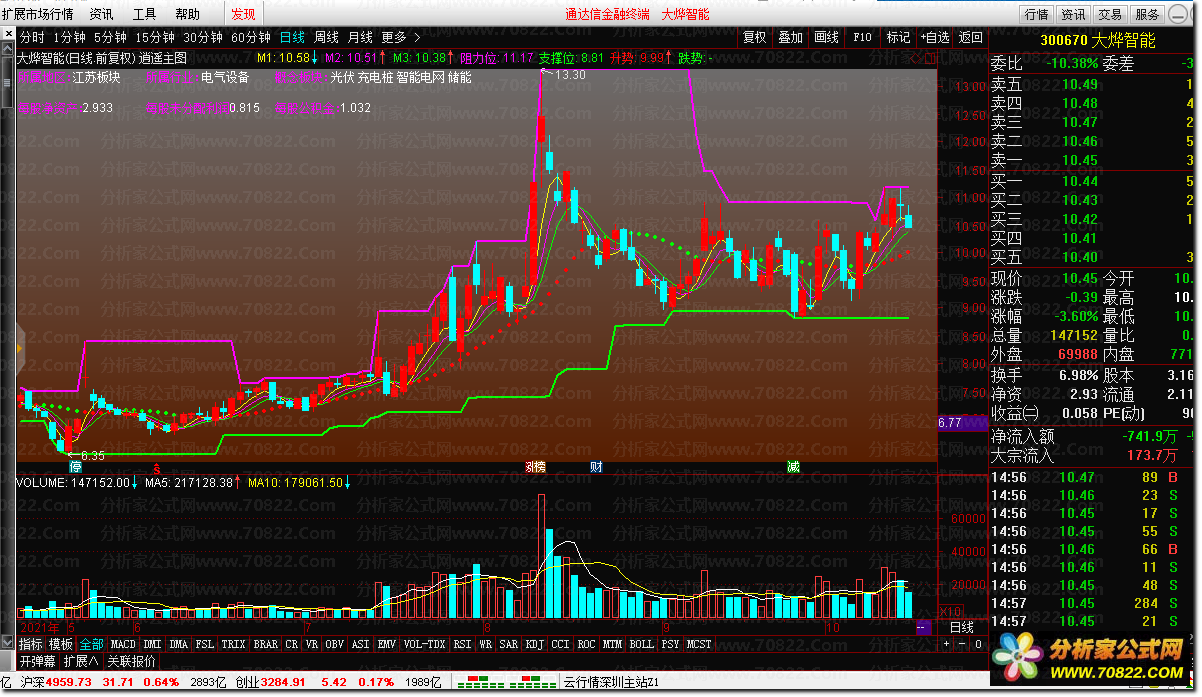This screenshot has height=697, width=1202.
Task: Click the 返回 back button
Action: pyautogui.click(x=970, y=37)
